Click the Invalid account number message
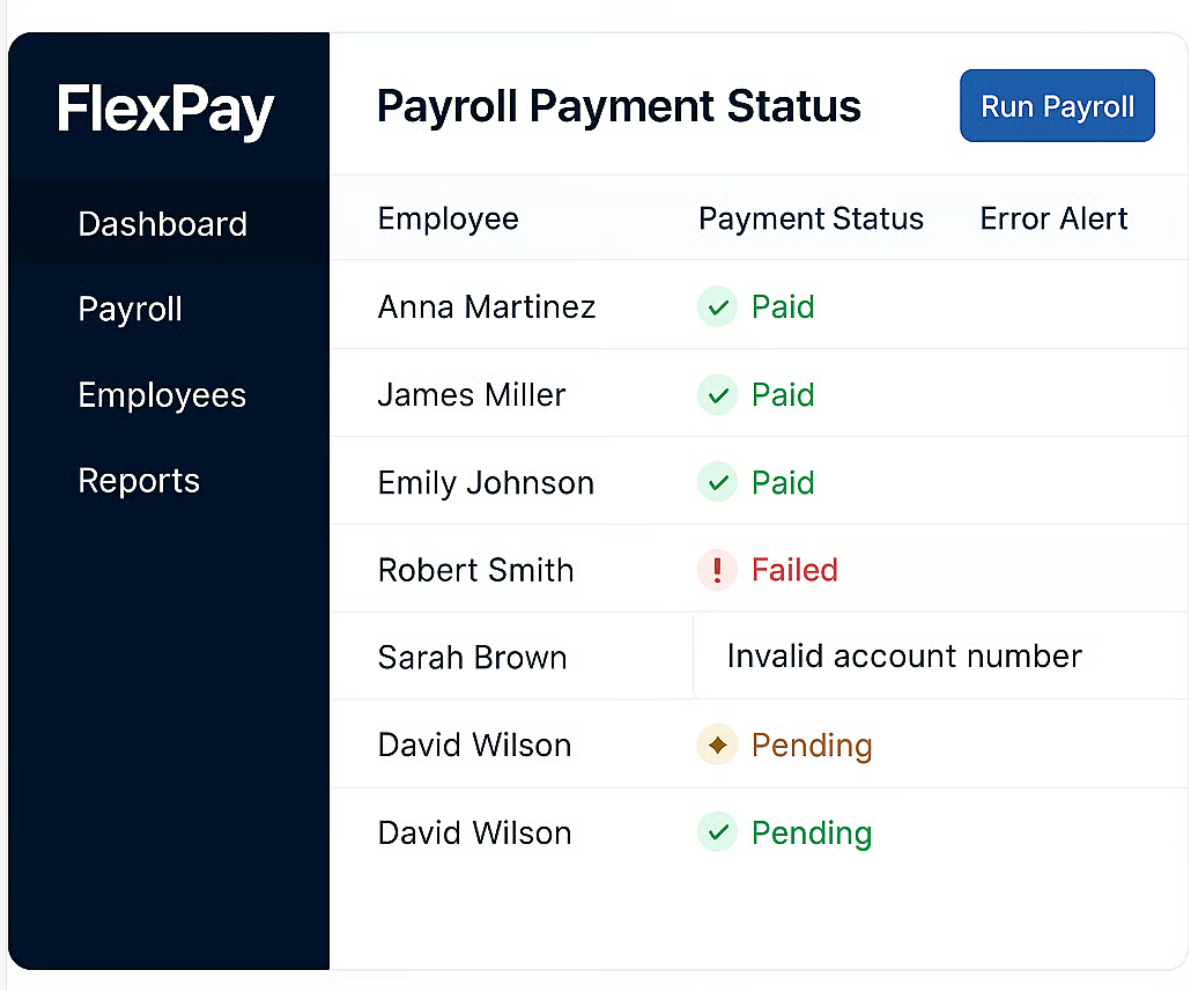Image resolution: width=1189 pixels, height=990 pixels. (904, 656)
